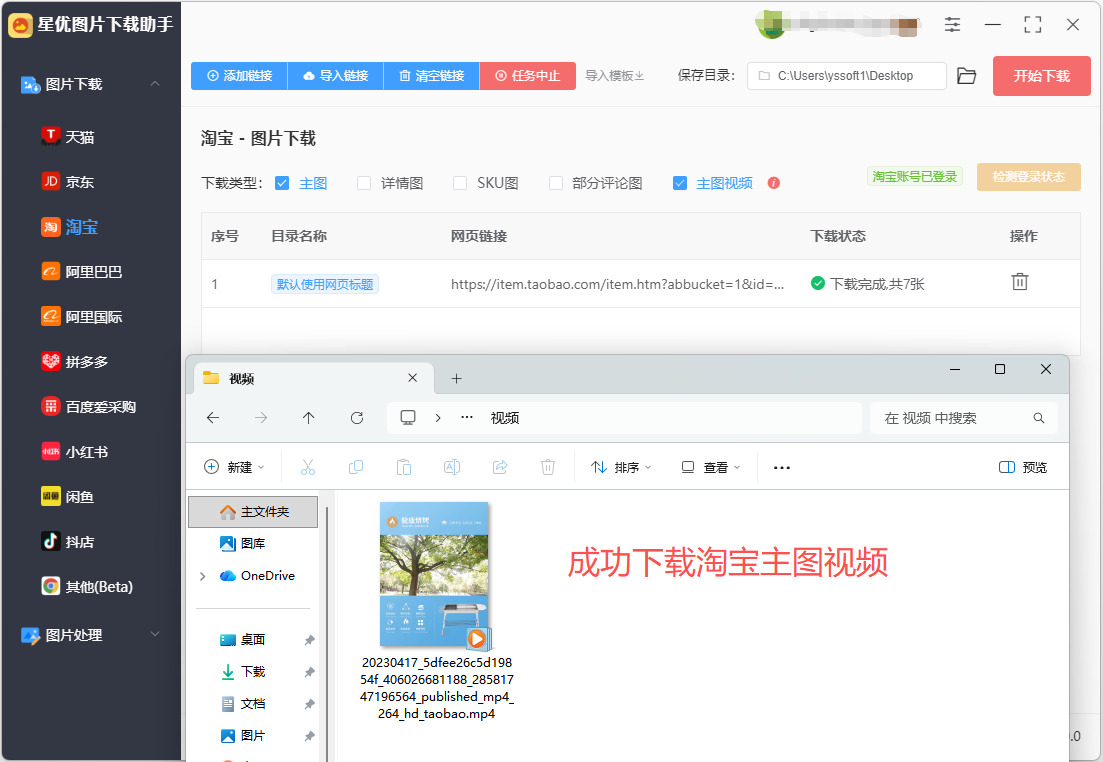Add a new Explorer tab
Viewport: 1103px width, 762px height.
click(x=456, y=379)
